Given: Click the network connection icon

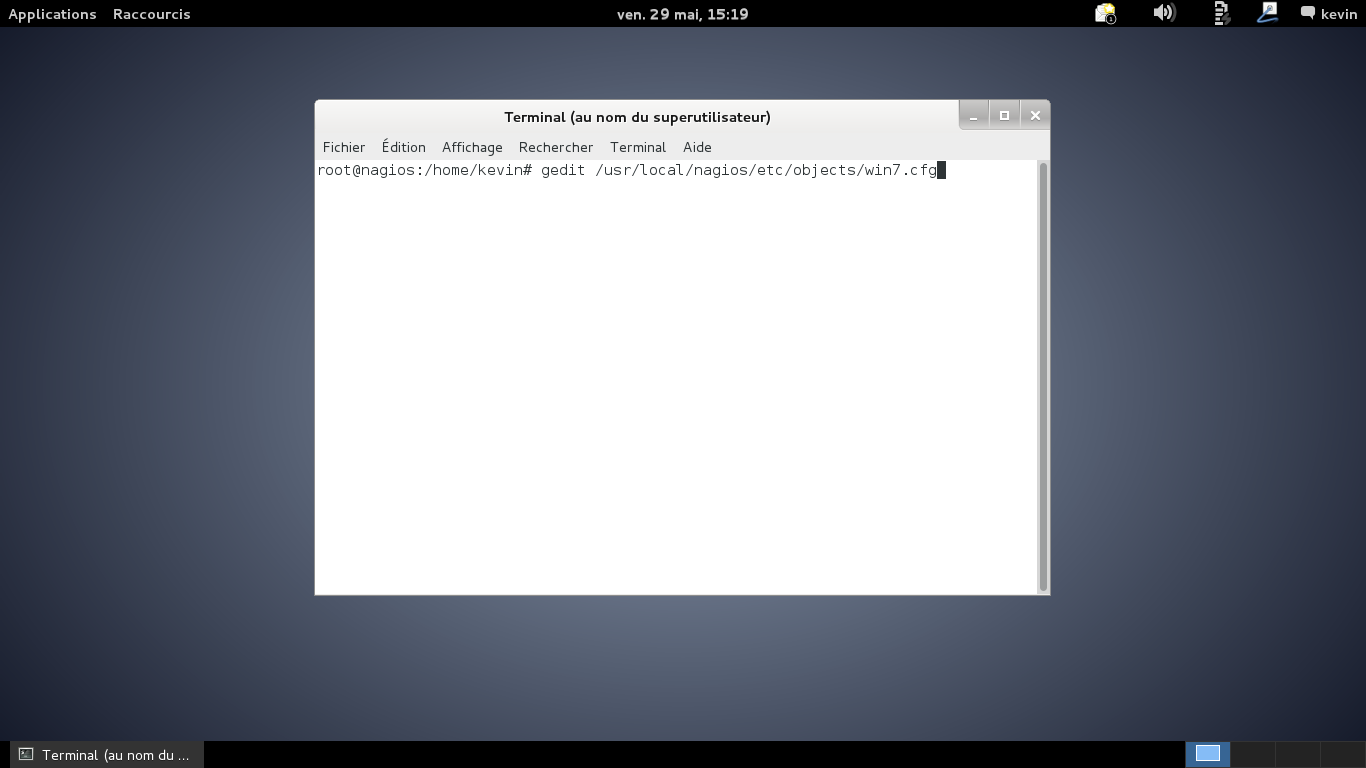Looking at the screenshot, I should 1221,13.
